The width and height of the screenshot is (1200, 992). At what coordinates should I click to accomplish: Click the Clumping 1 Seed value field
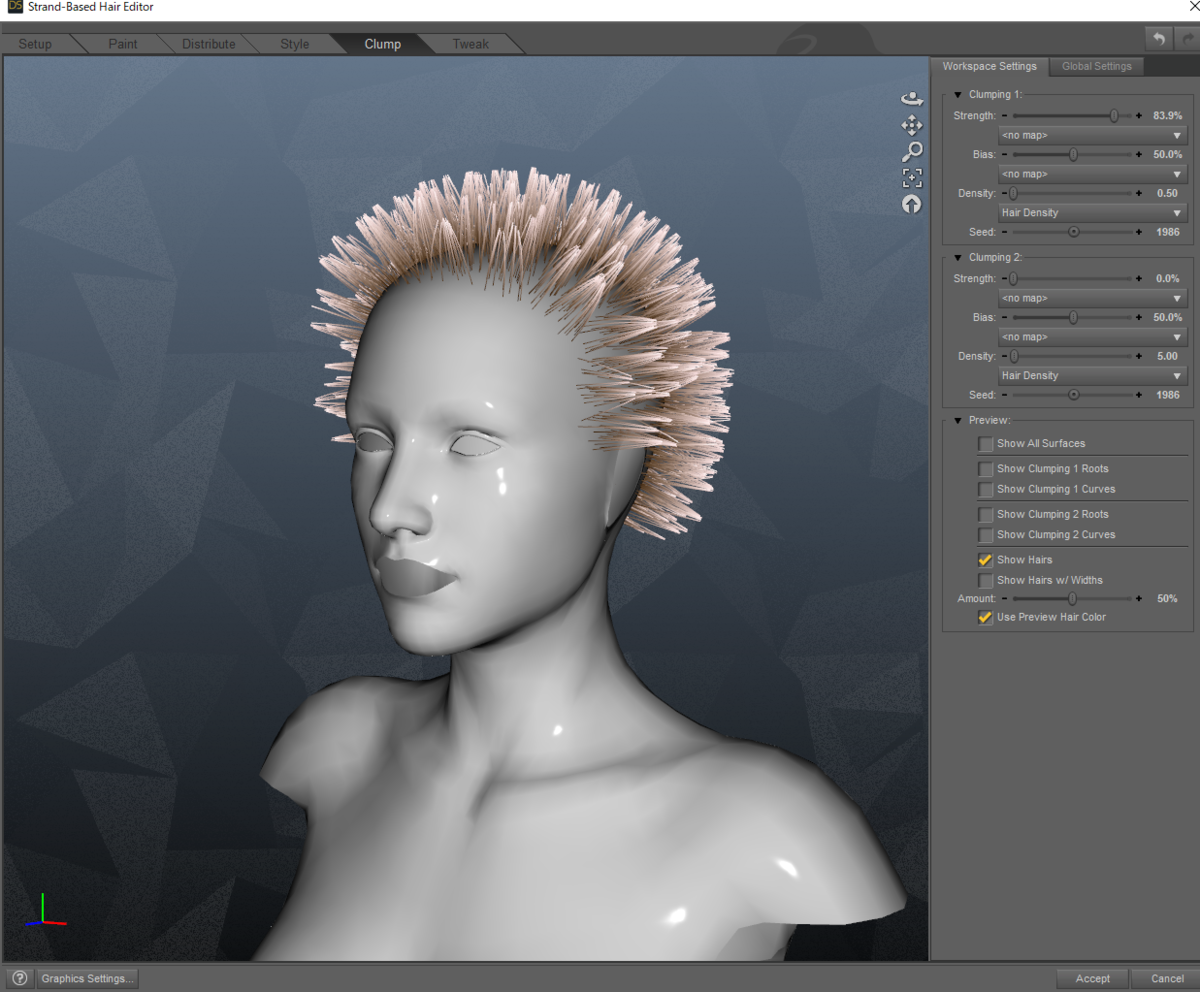[x=1167, y=231]
